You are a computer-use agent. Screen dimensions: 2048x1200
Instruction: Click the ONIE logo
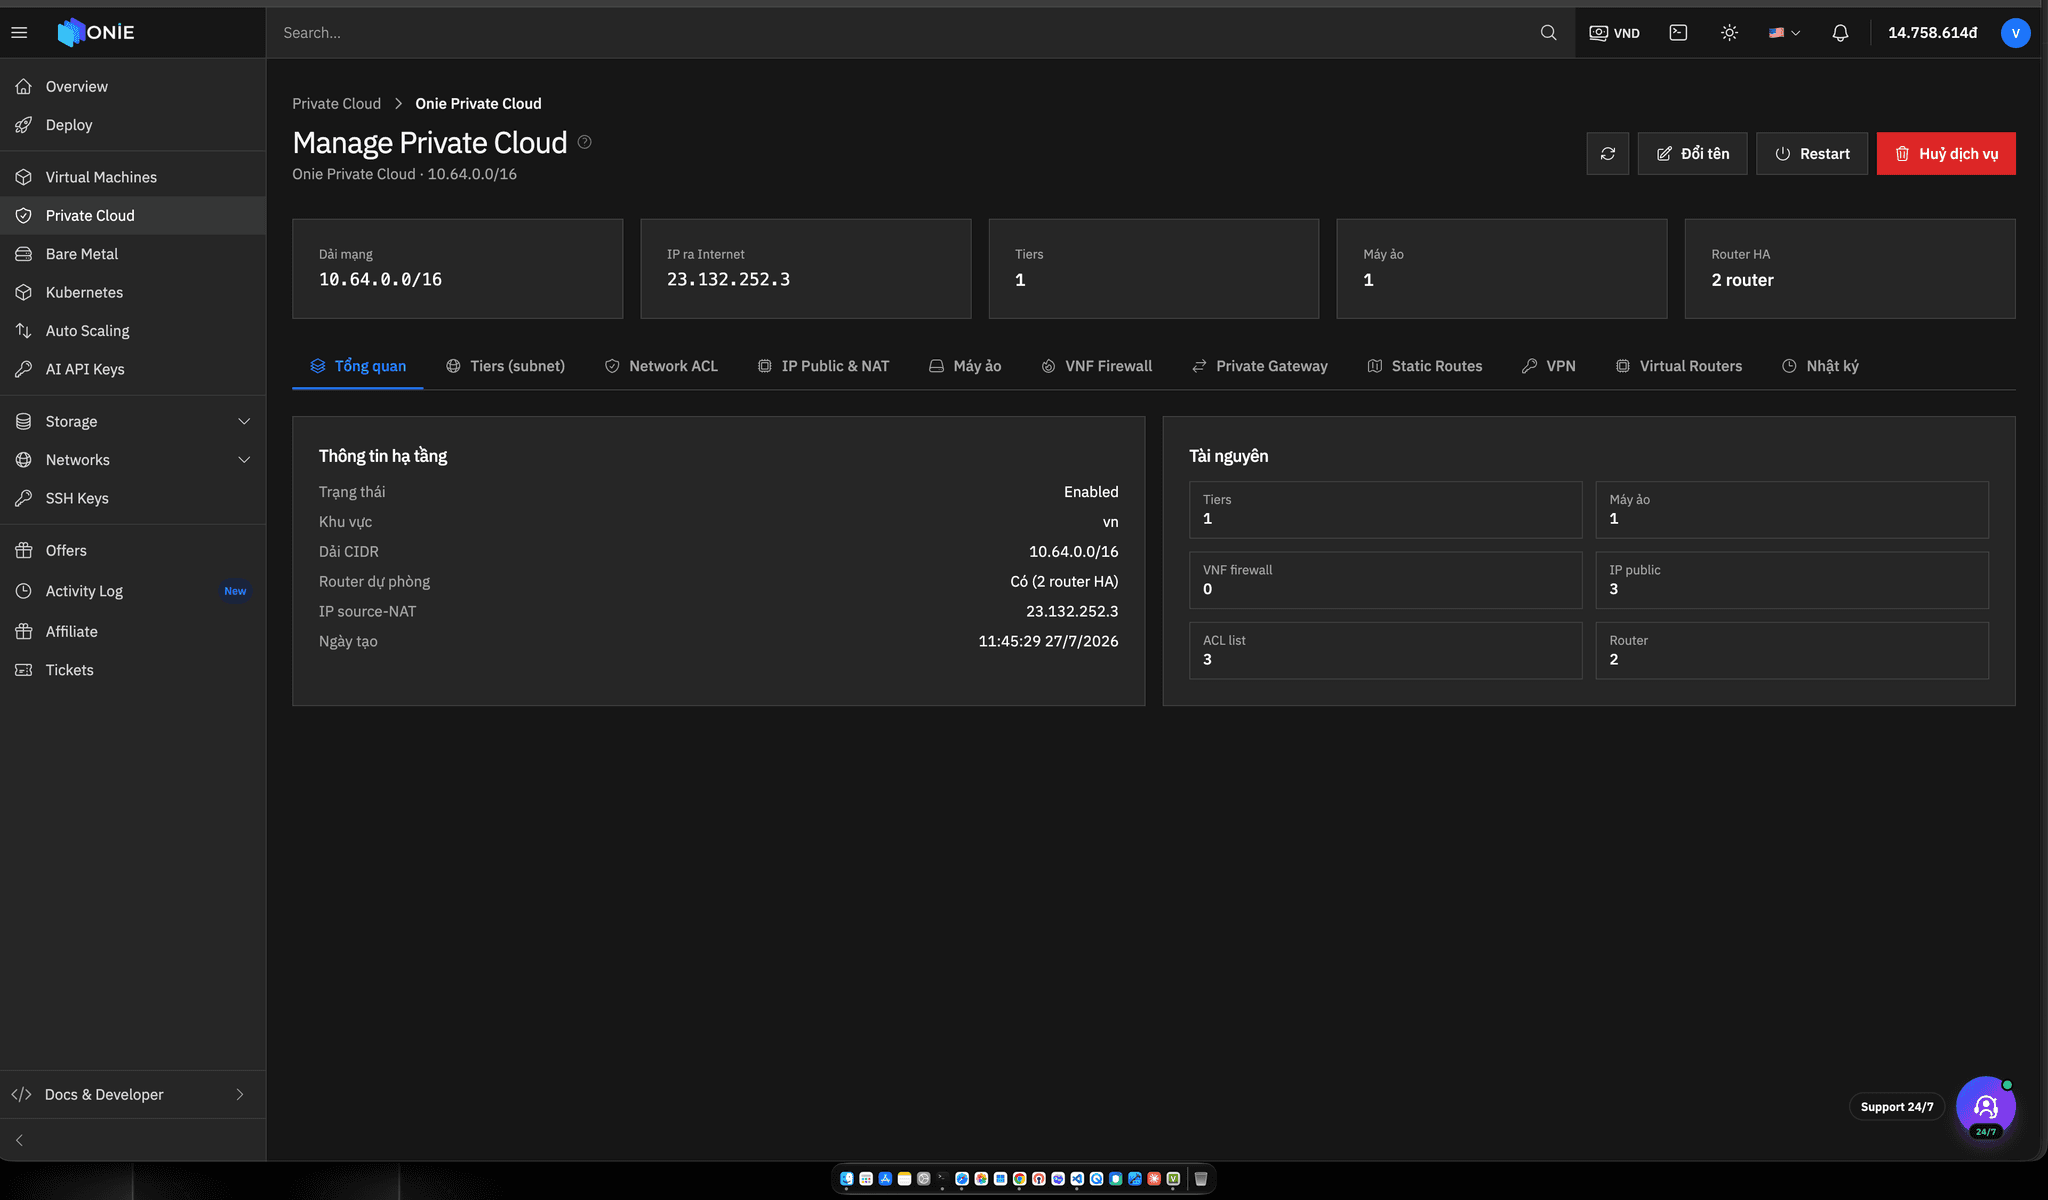click(x=96, y=32)
